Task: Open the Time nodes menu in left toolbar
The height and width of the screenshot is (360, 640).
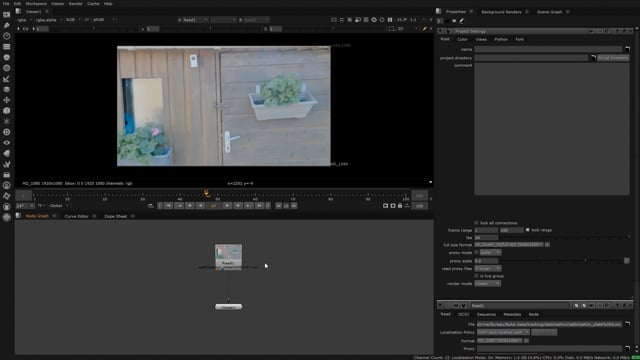Action: (7, 36)
